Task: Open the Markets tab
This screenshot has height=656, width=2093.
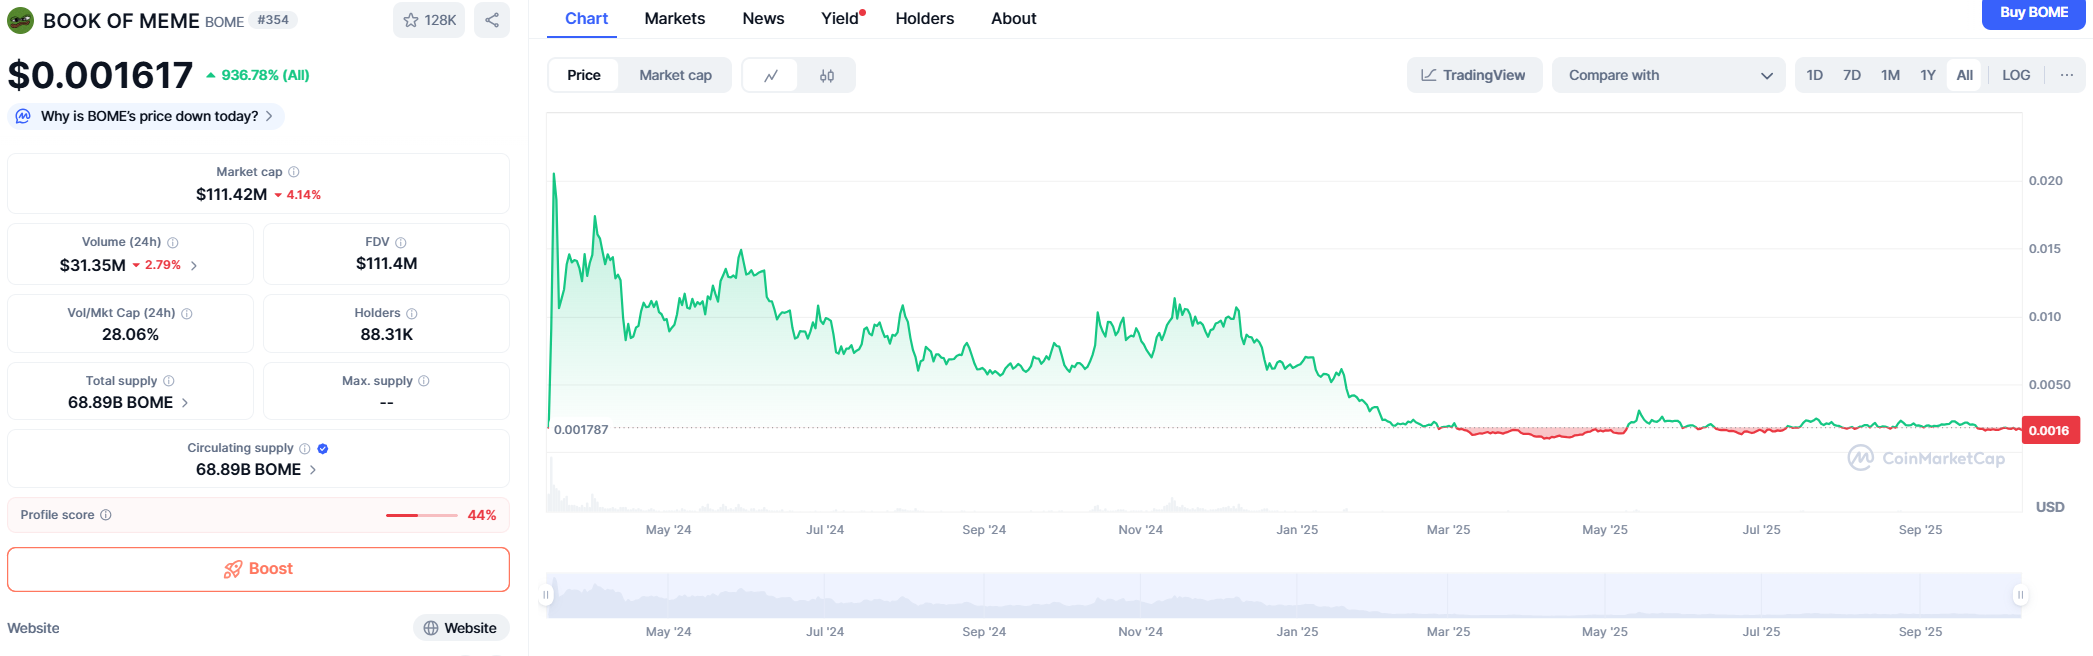Action: tap(674, 19)
